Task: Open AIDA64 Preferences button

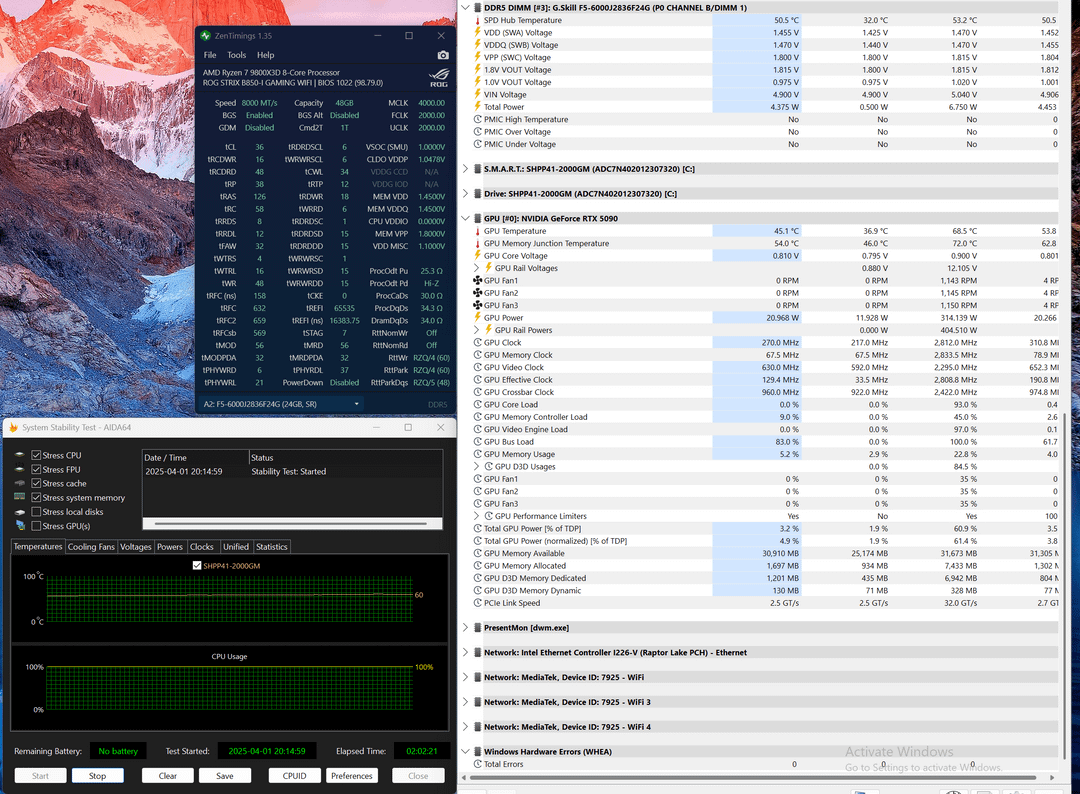Action: click(352, 776)
